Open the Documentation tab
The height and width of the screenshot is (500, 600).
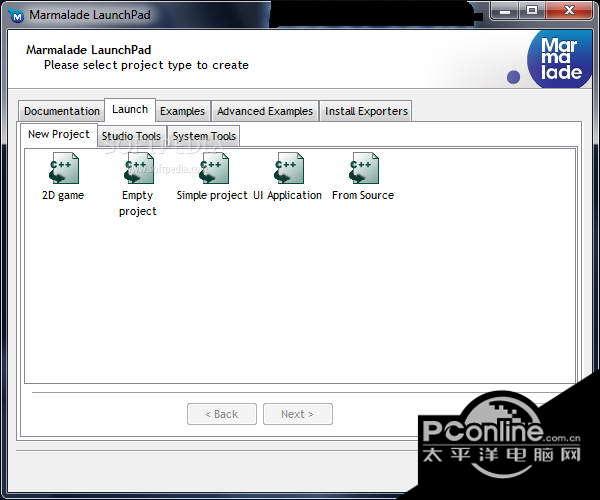click(x=62, y=111)
